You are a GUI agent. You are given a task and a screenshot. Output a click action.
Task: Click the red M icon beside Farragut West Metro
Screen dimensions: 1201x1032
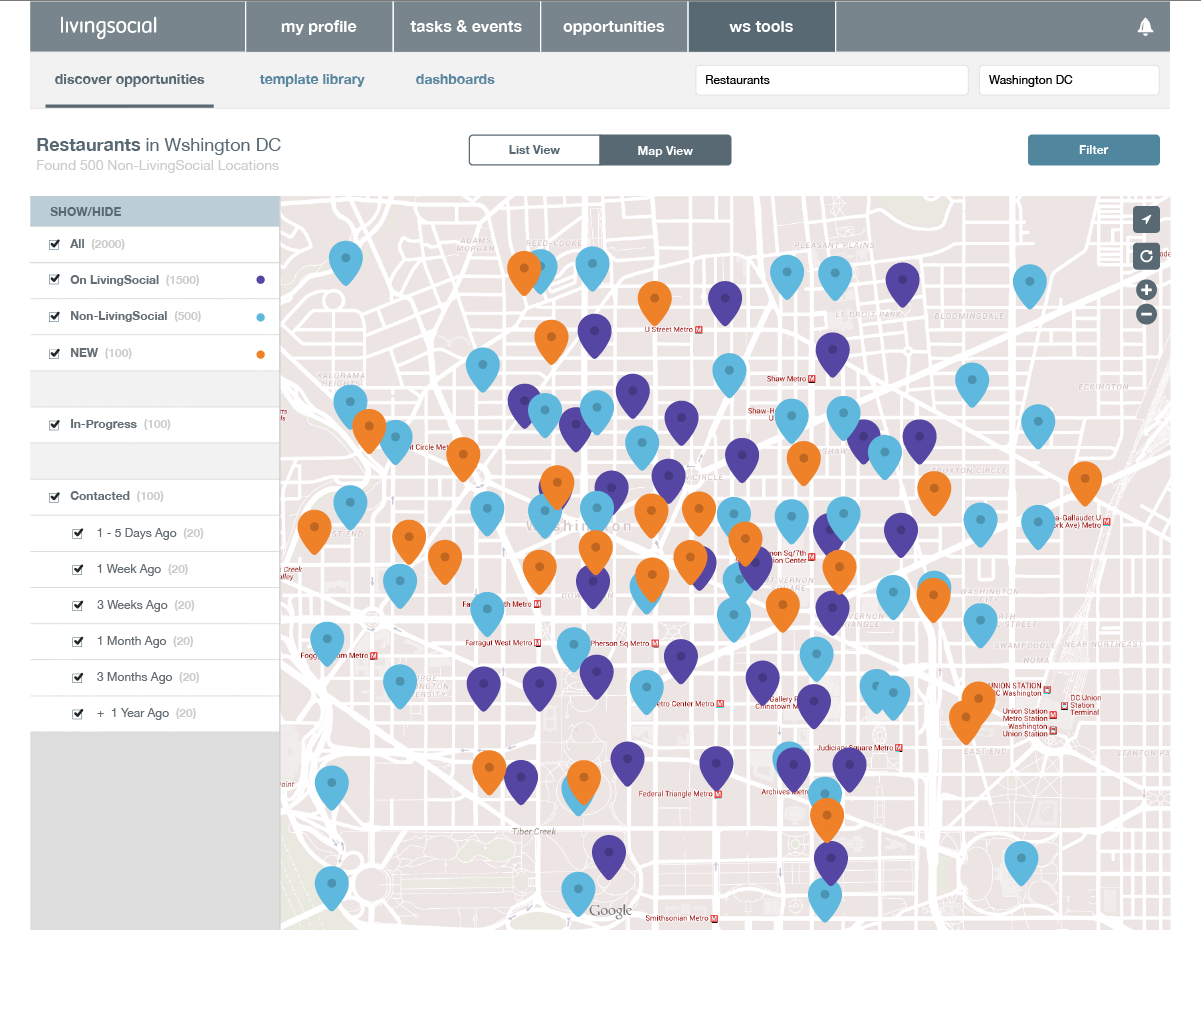click(537, 643)
